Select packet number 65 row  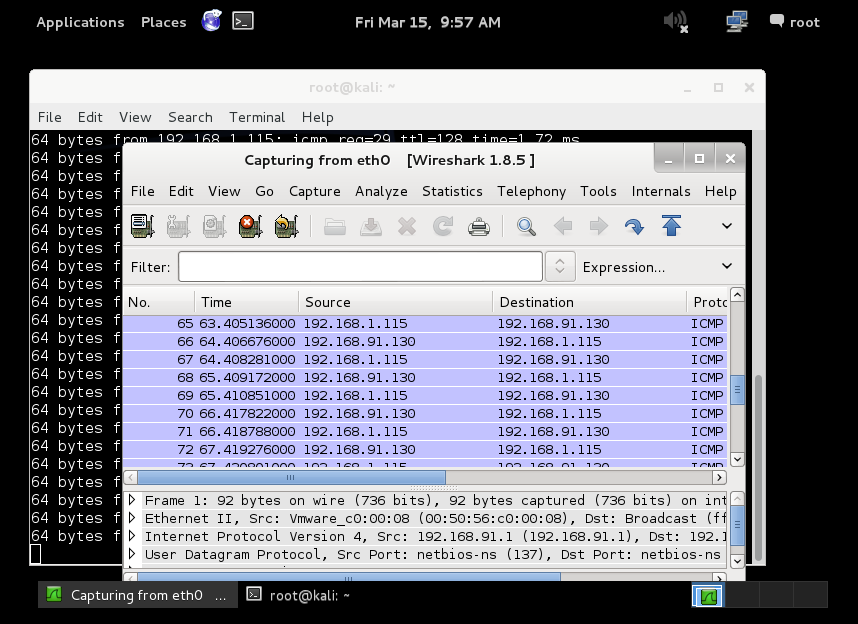click(x=425, y=323)
